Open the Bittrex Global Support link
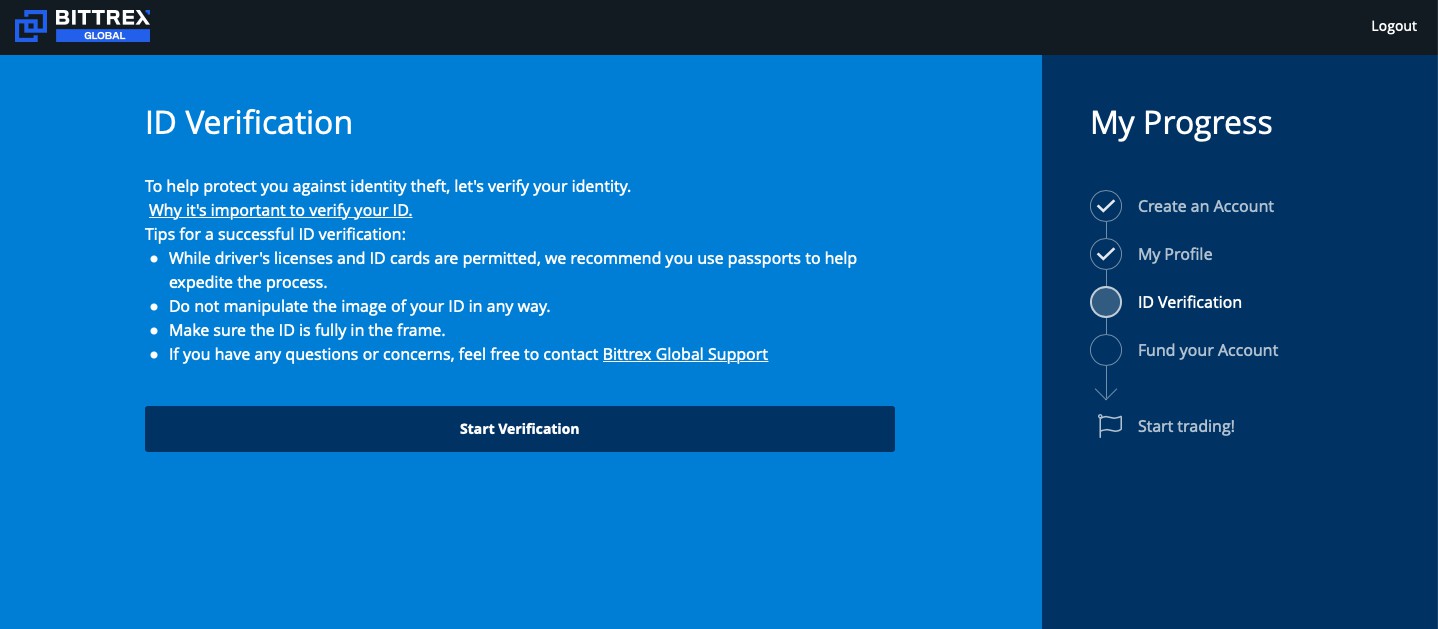 (685, 354)
